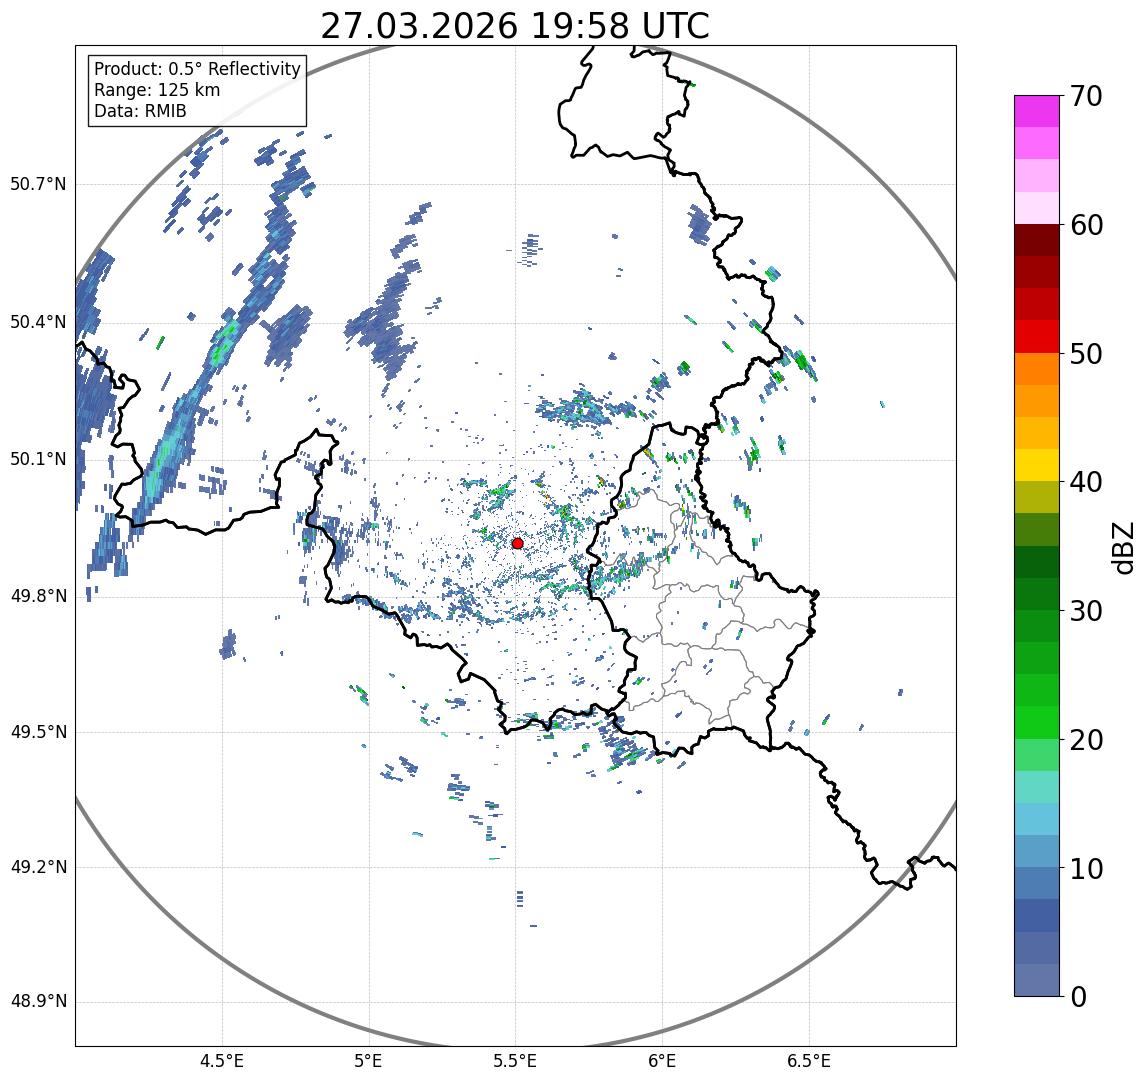Click the 49.2°N latitude label
Image resolution: width=1148 pixels, height=1081 pixels.
coord(38,868)
